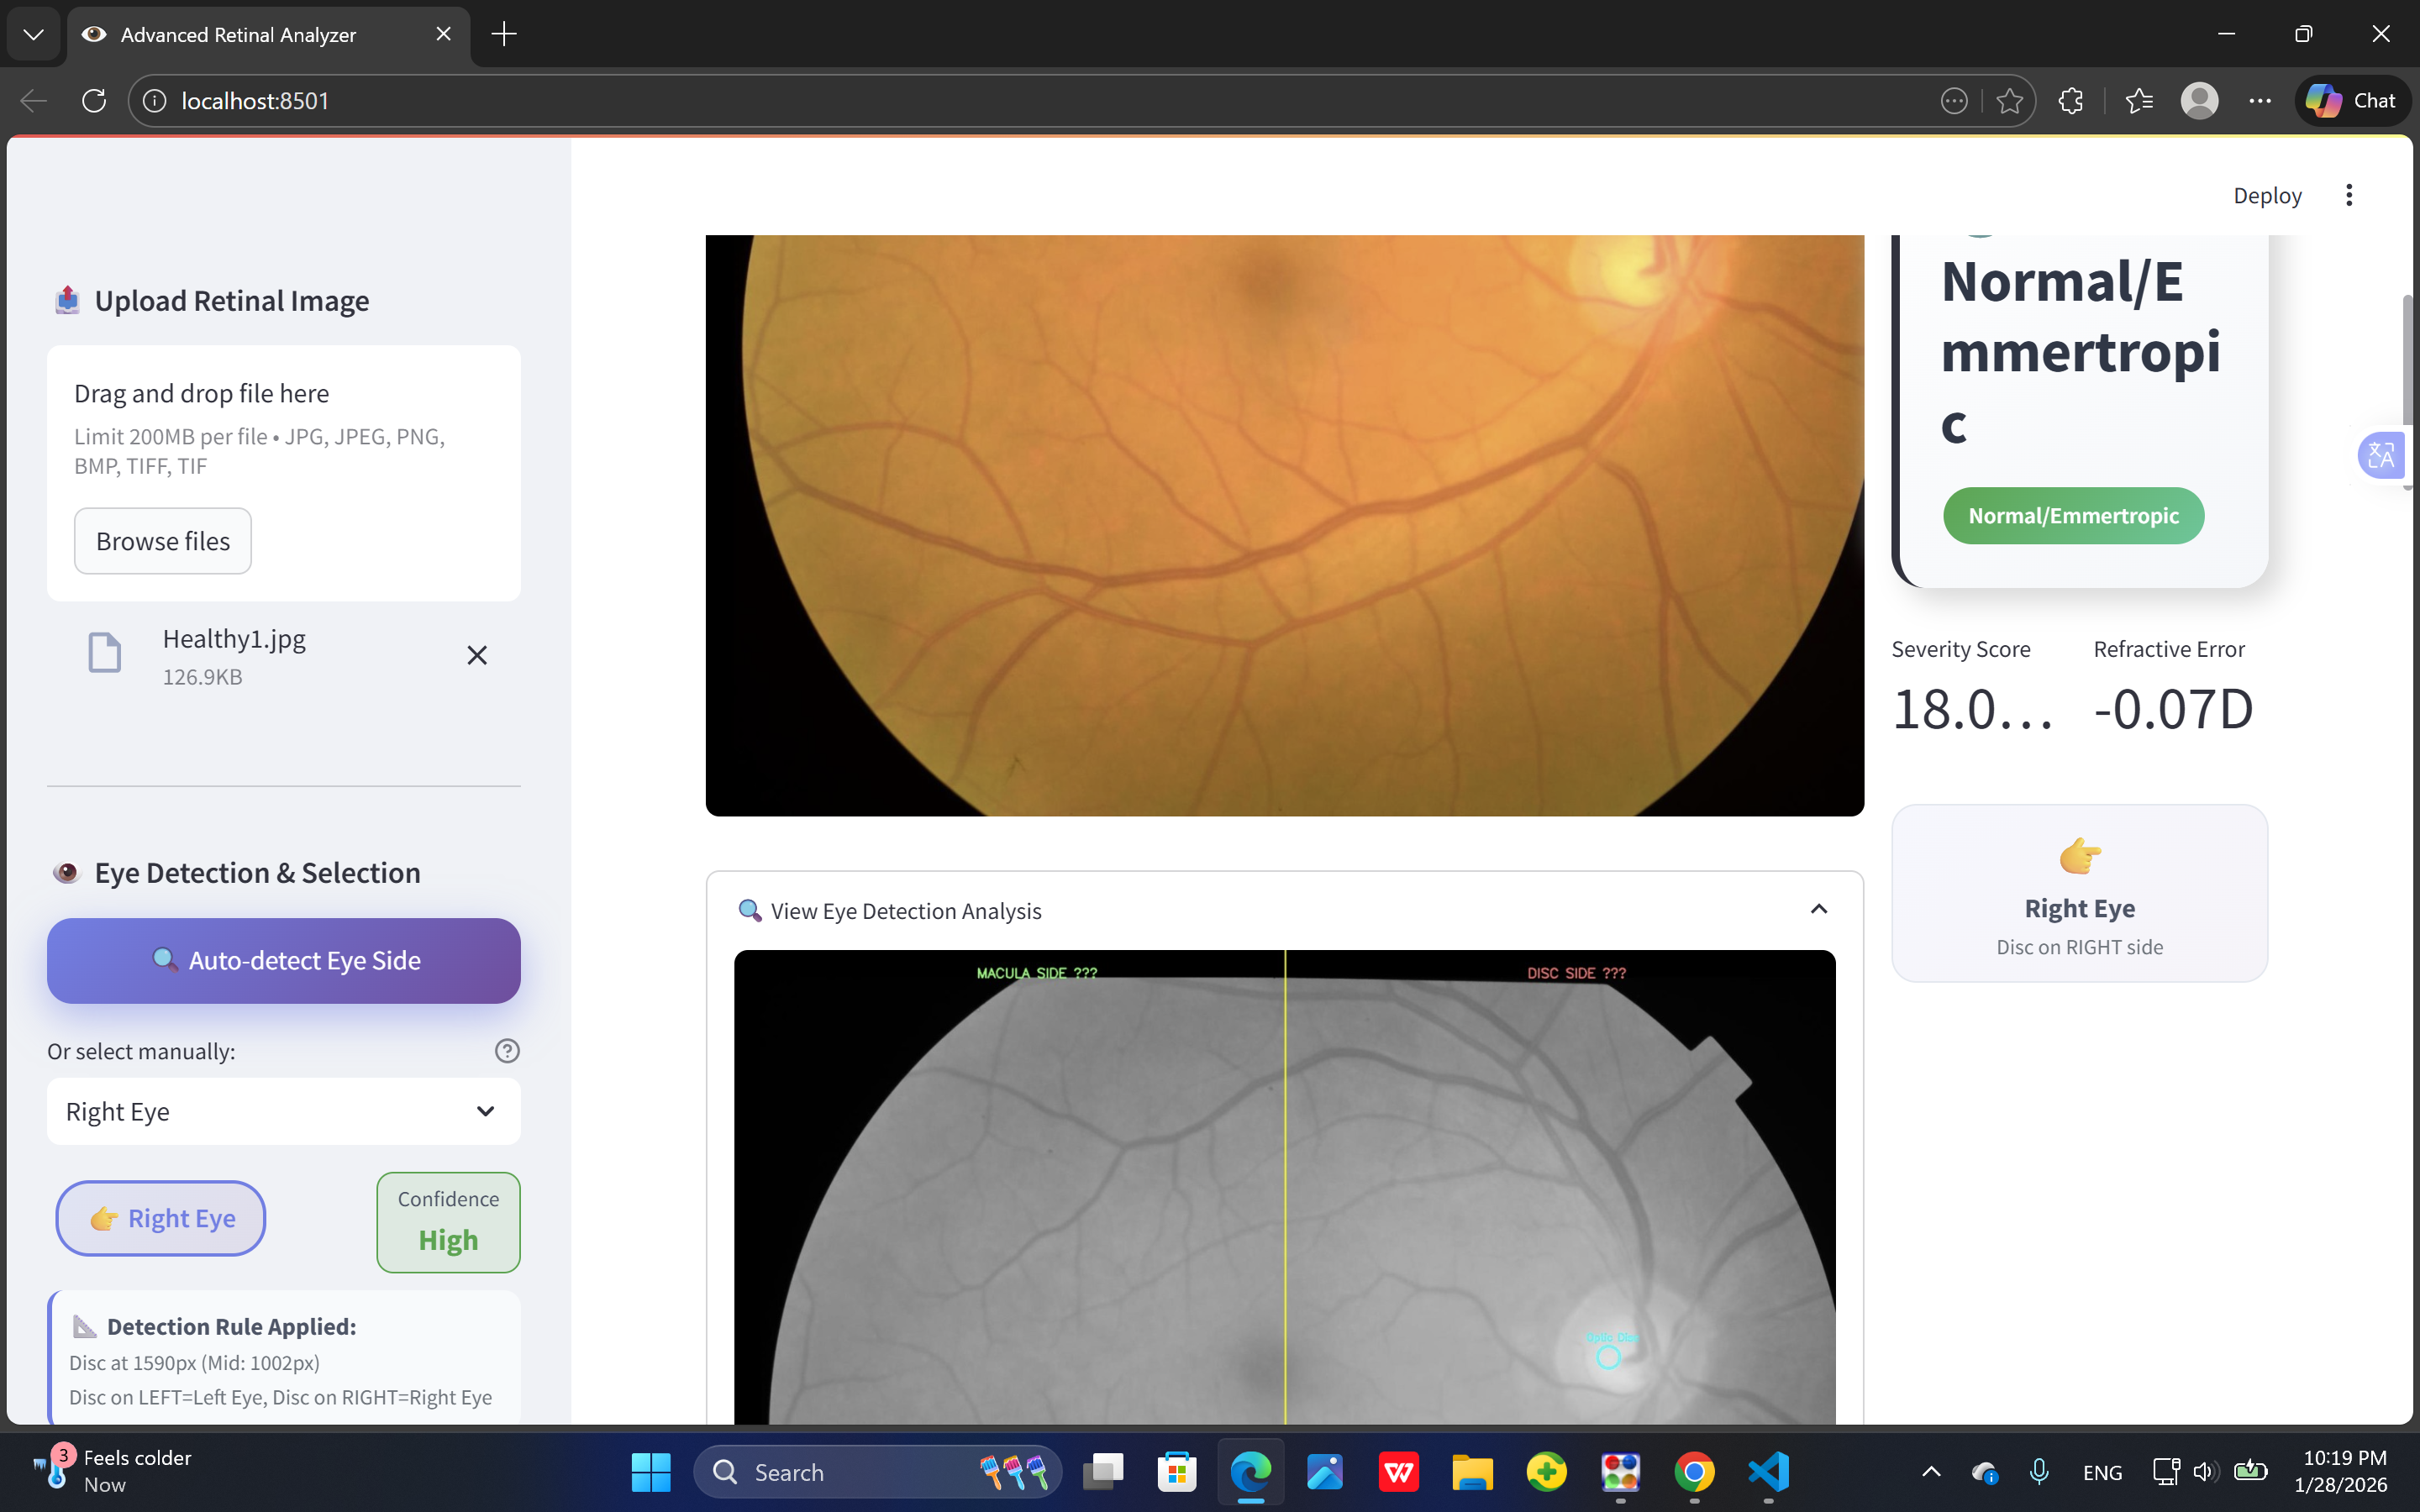This screenshot has width=2420, height=1512.
Task: Click the help icon beside Or select manually
Action: (x=507, y=1050)
